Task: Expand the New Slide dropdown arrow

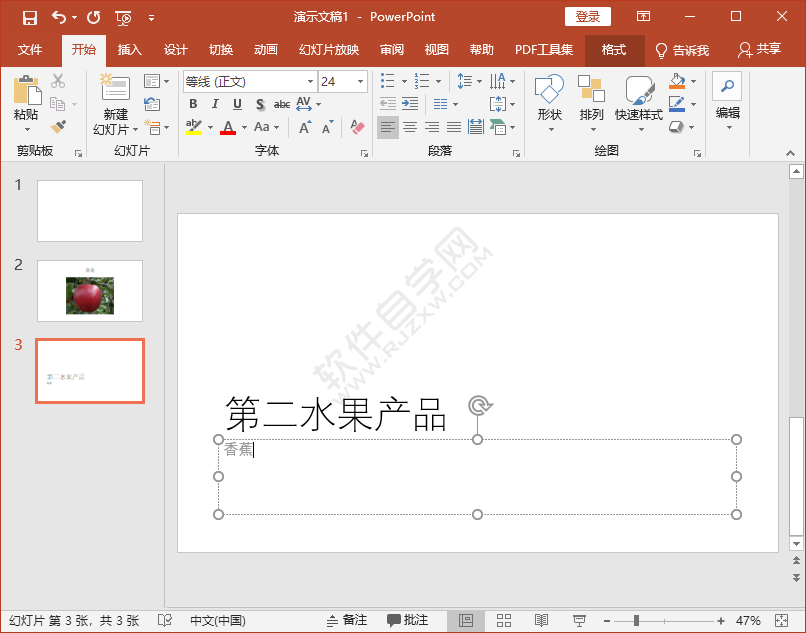Action: (x=135, y=128)
